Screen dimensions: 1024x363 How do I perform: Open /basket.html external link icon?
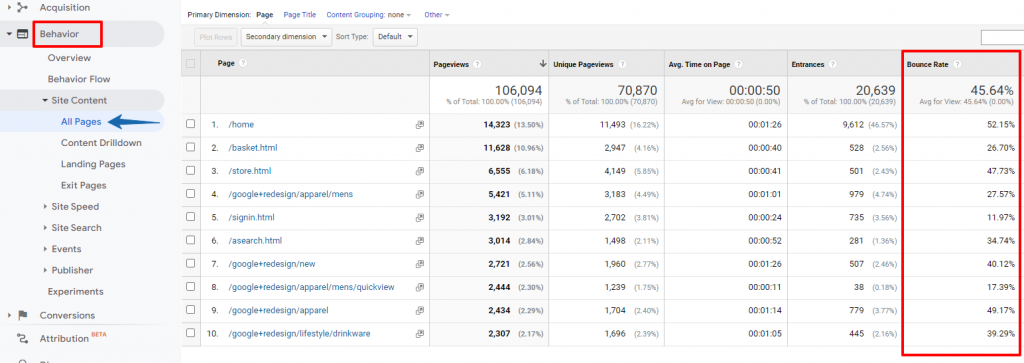click(420, 148)
